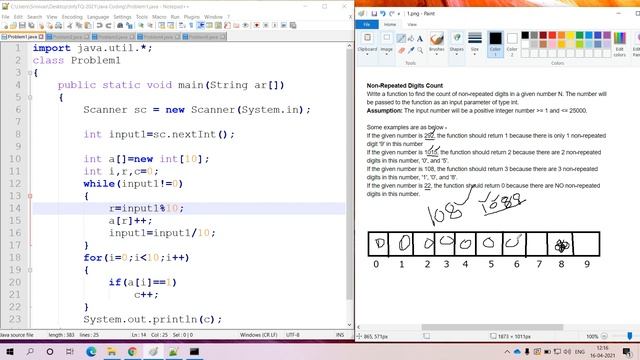Open the View ribbon tab in Paint

[412, 24]
